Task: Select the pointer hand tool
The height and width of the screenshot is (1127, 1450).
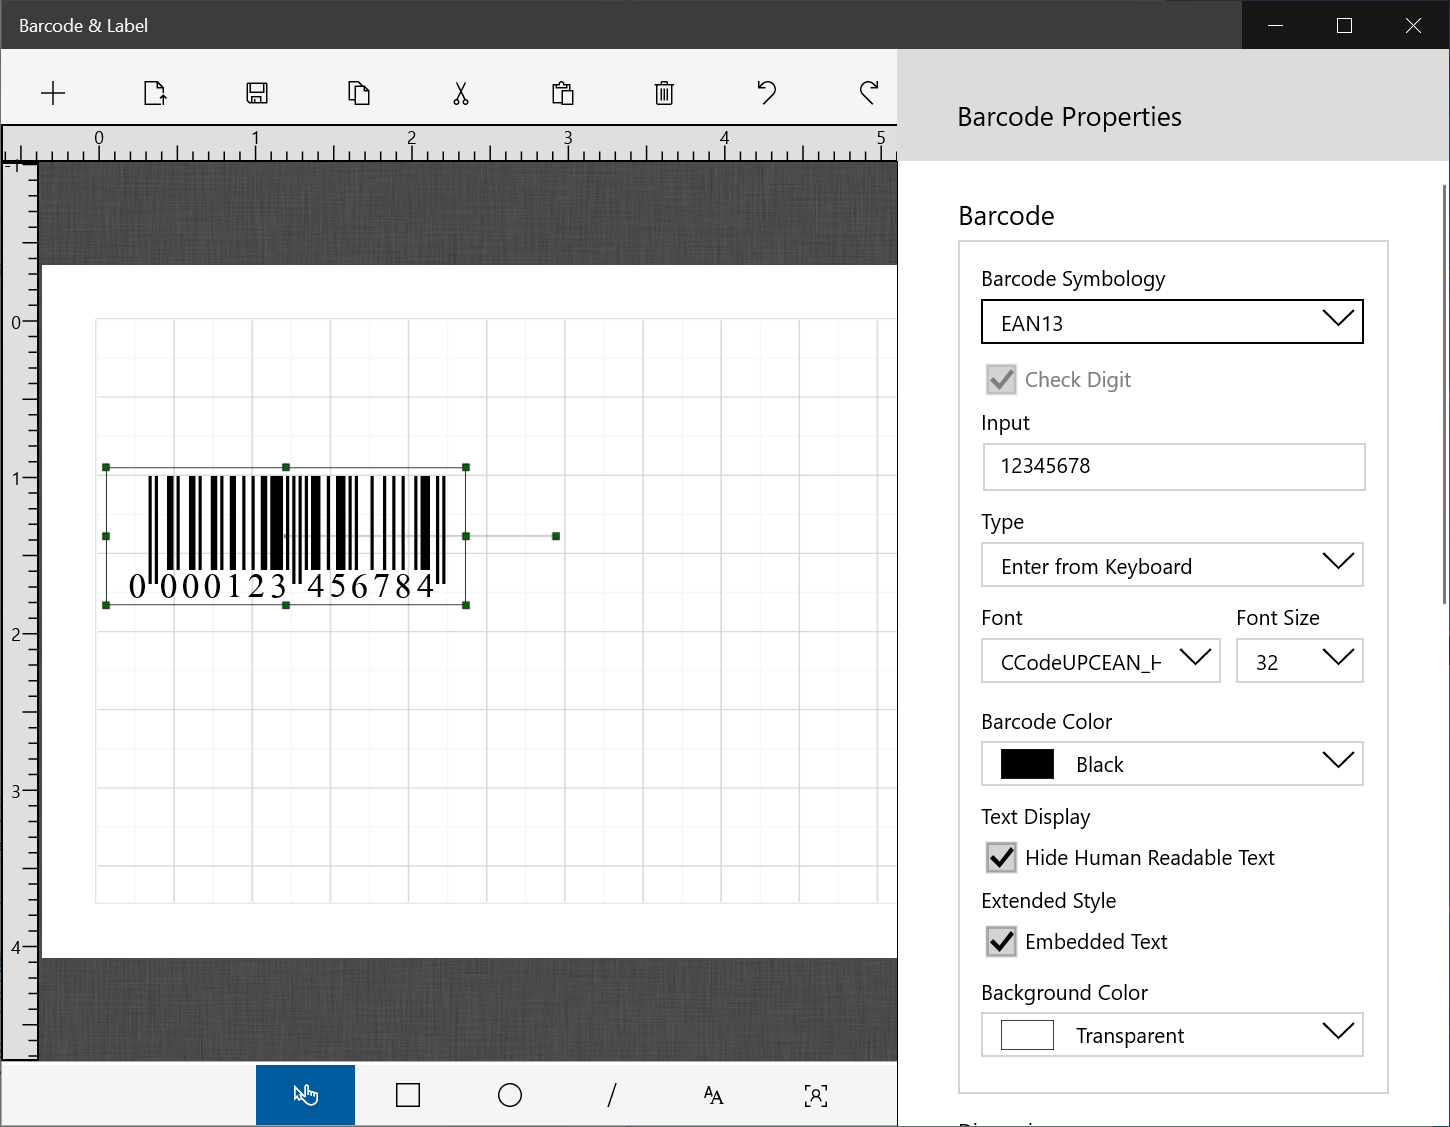Action: pos(305,1095)
